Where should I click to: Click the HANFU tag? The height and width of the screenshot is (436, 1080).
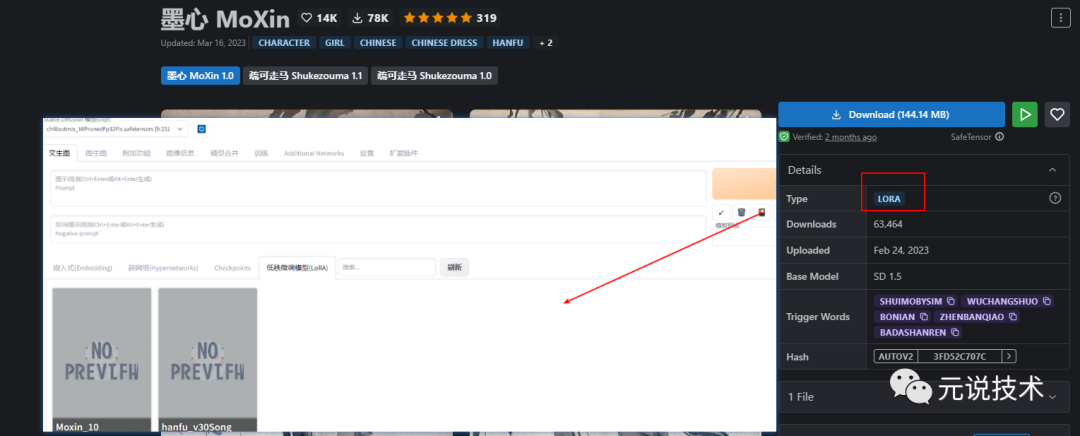[x=508, y=43]
